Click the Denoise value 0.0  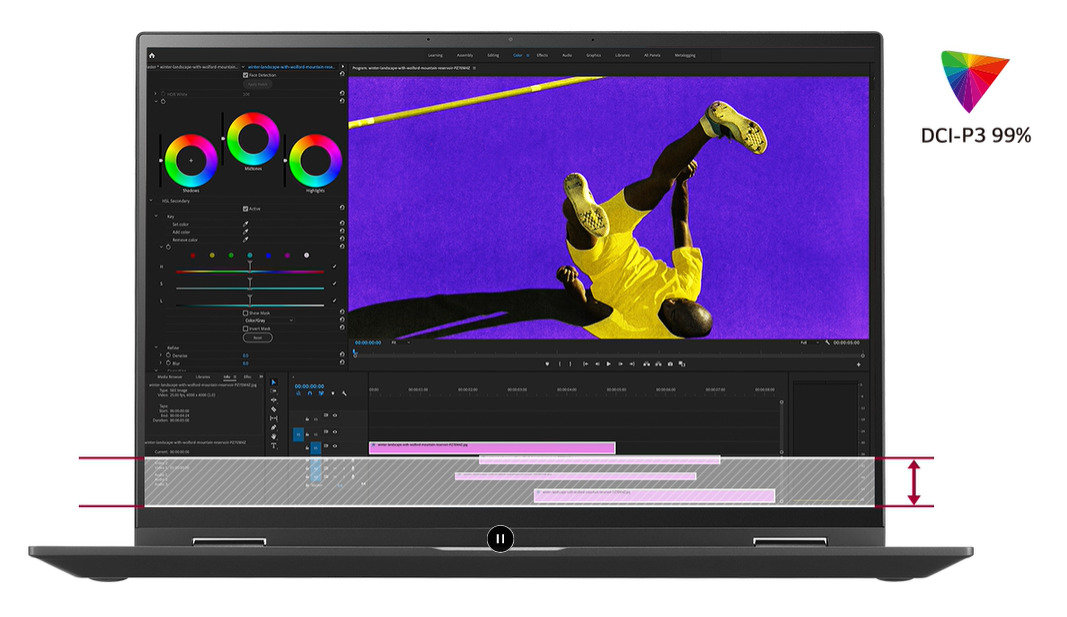click(x=246, y=355)
